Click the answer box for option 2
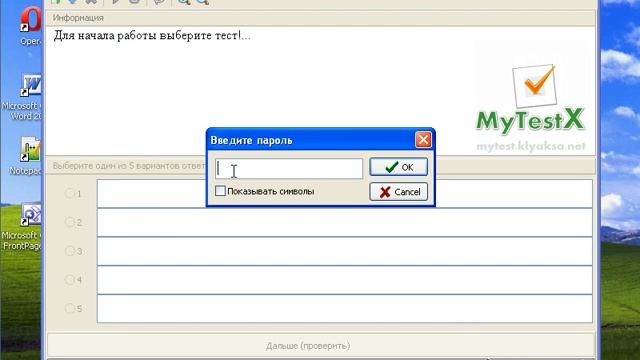 pyautogui.click(x=344, y=222)
